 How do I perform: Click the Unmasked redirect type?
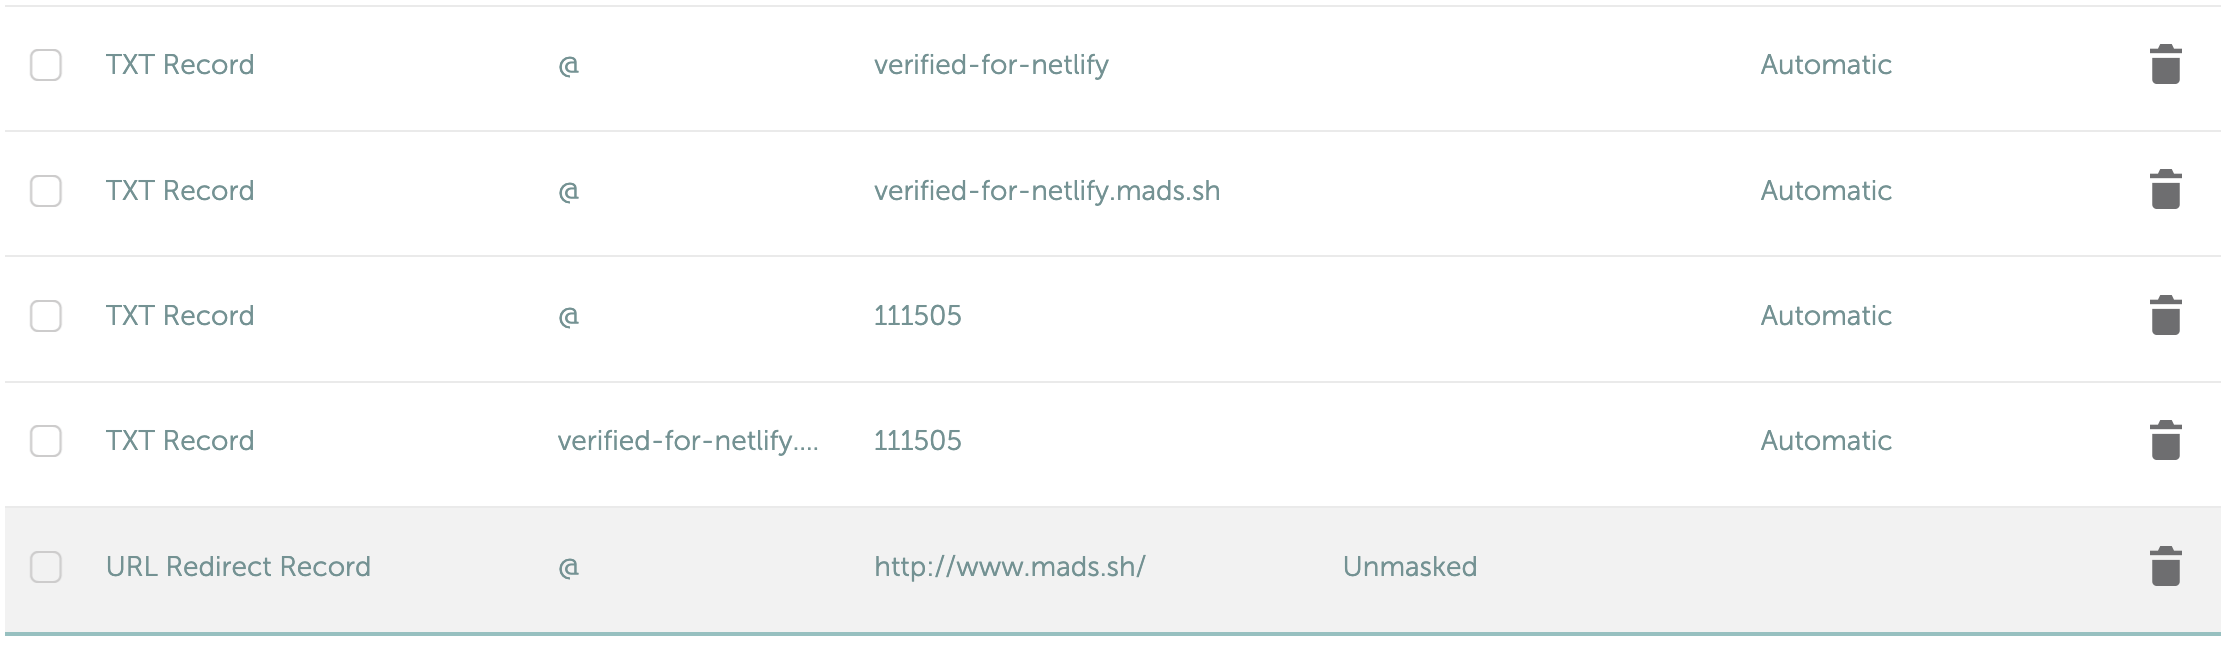click(x=1409, y=566)
